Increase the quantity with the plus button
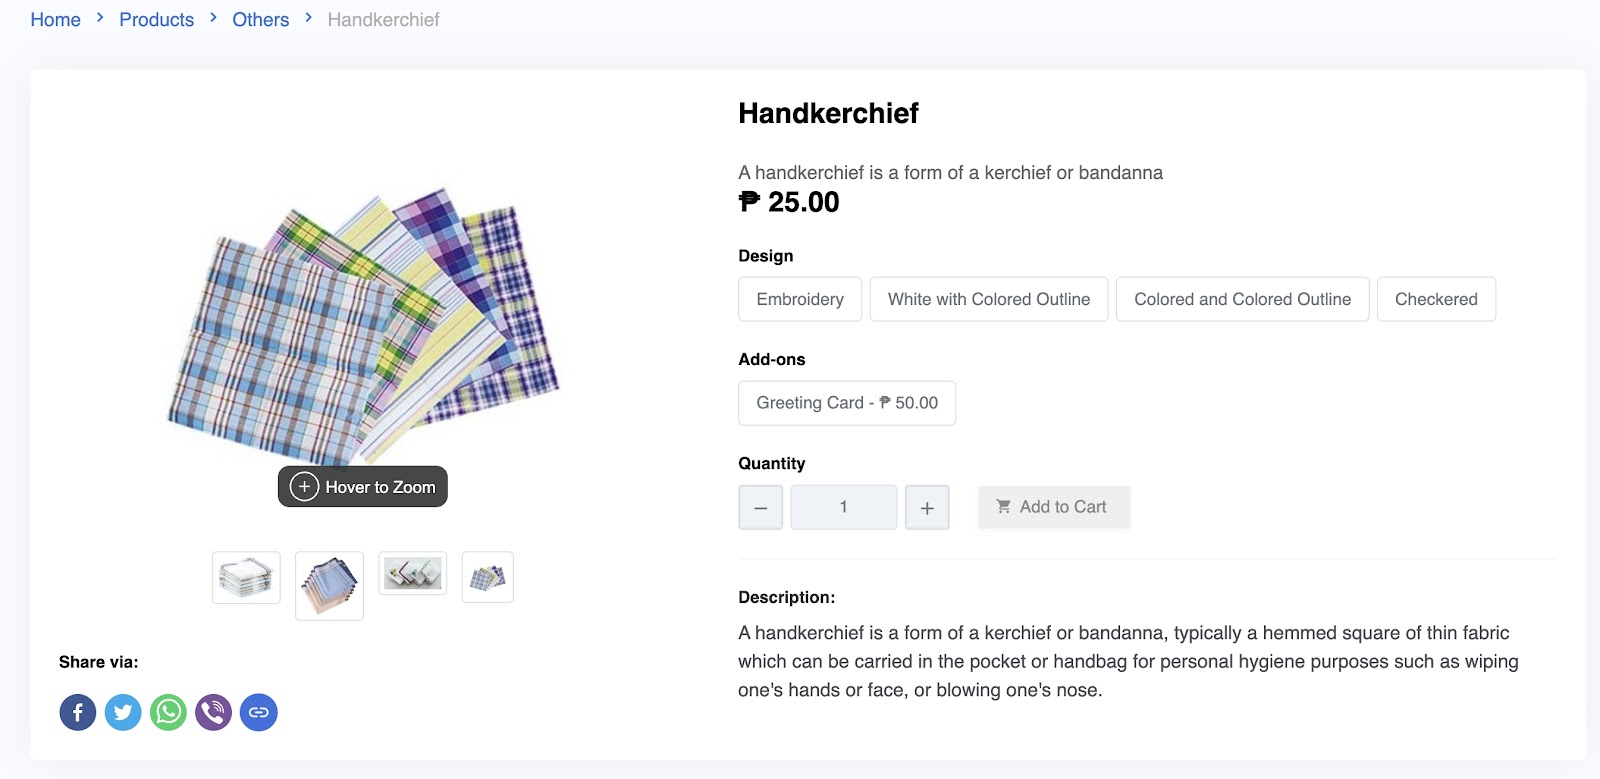1600x779 pixels. [927, 507]
